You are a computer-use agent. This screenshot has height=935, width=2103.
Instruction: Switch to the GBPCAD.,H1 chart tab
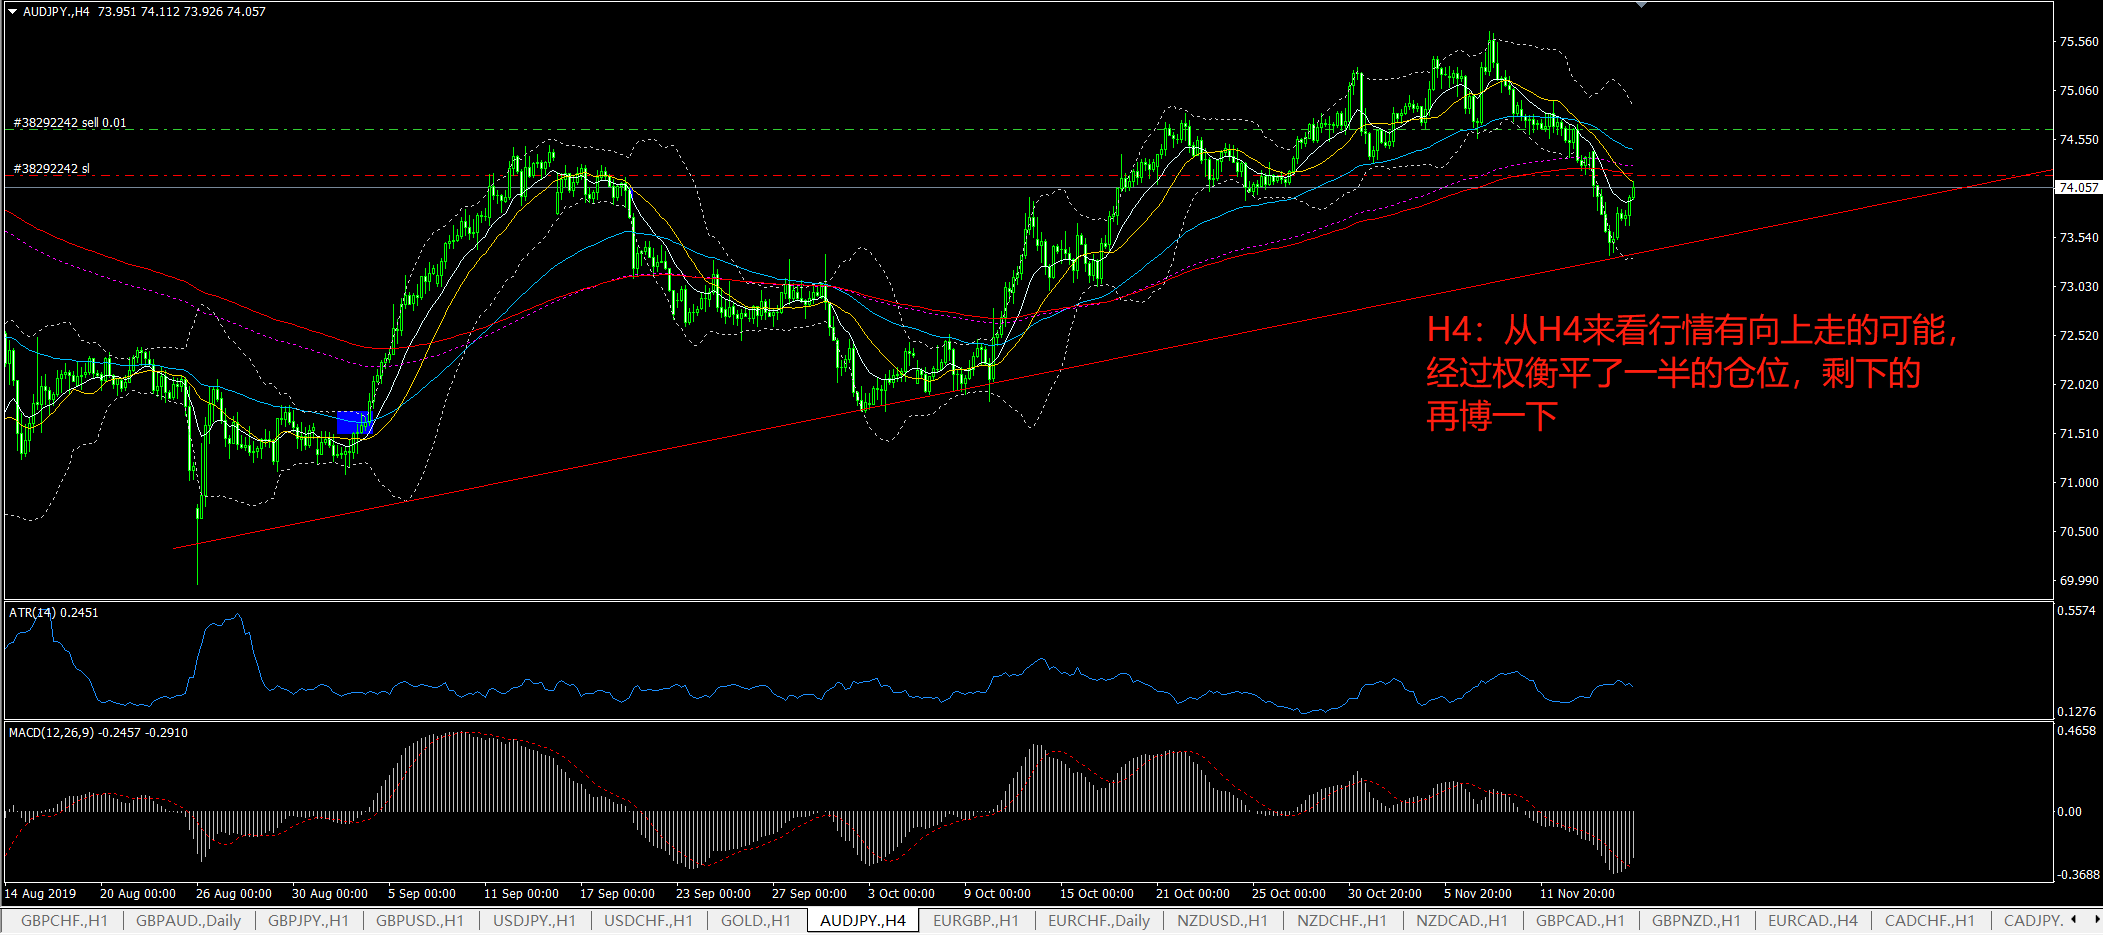[1580, 921]
